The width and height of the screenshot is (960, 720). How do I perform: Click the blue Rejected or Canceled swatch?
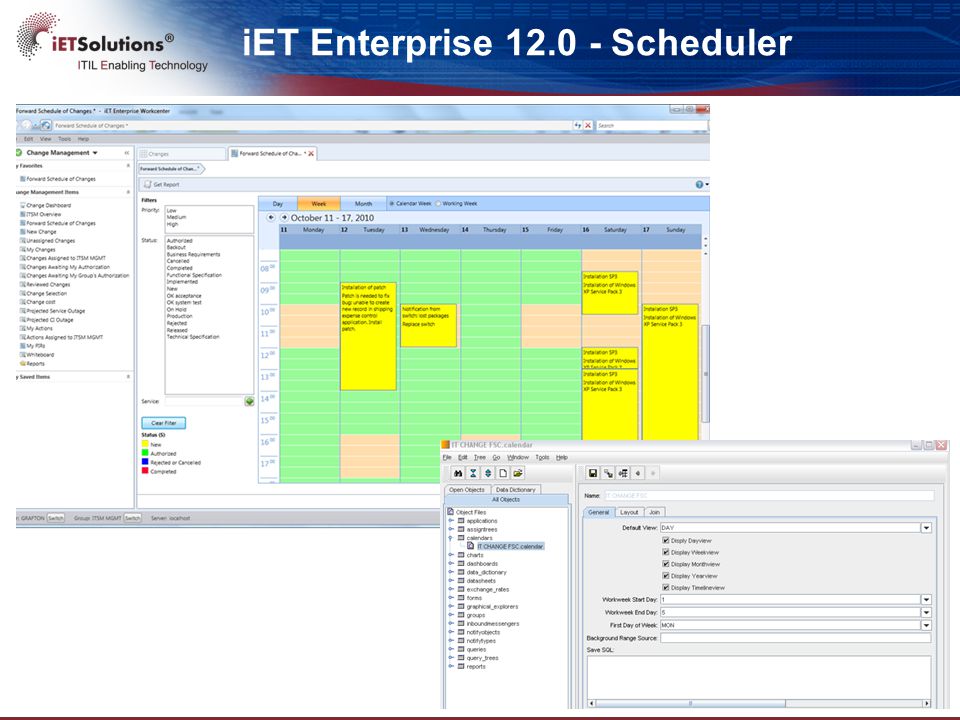[x=145, y=462]
